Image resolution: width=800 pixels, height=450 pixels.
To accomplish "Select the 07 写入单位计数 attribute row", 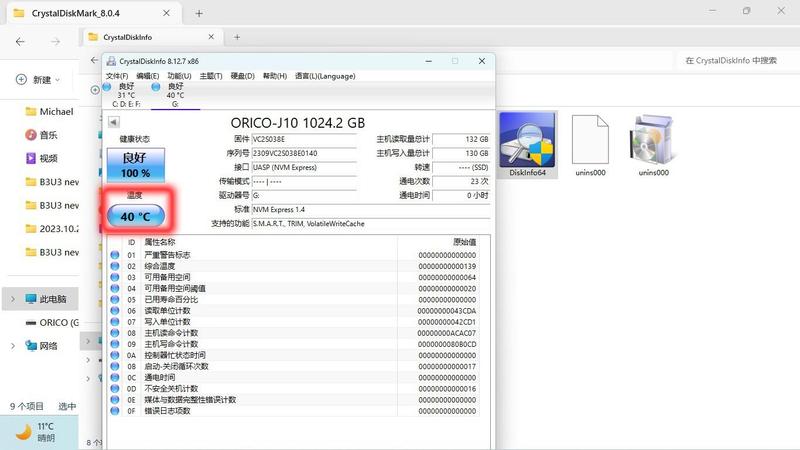I will (293, 322).
